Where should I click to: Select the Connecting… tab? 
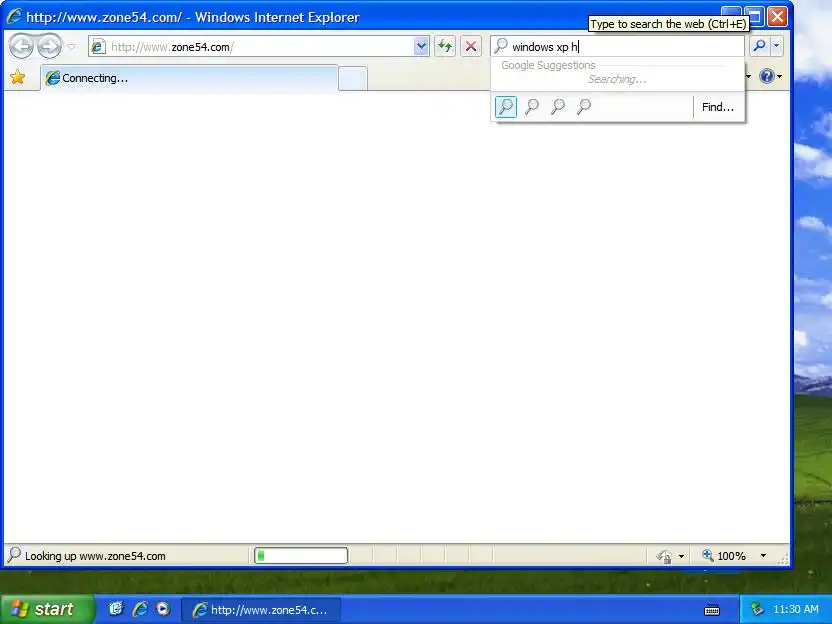point(189,78)
